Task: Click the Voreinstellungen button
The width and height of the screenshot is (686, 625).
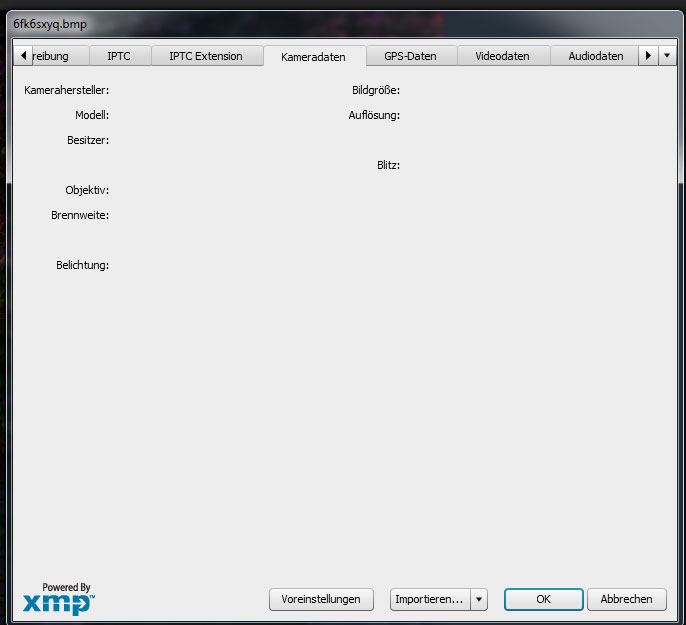Action: (321, 599)
